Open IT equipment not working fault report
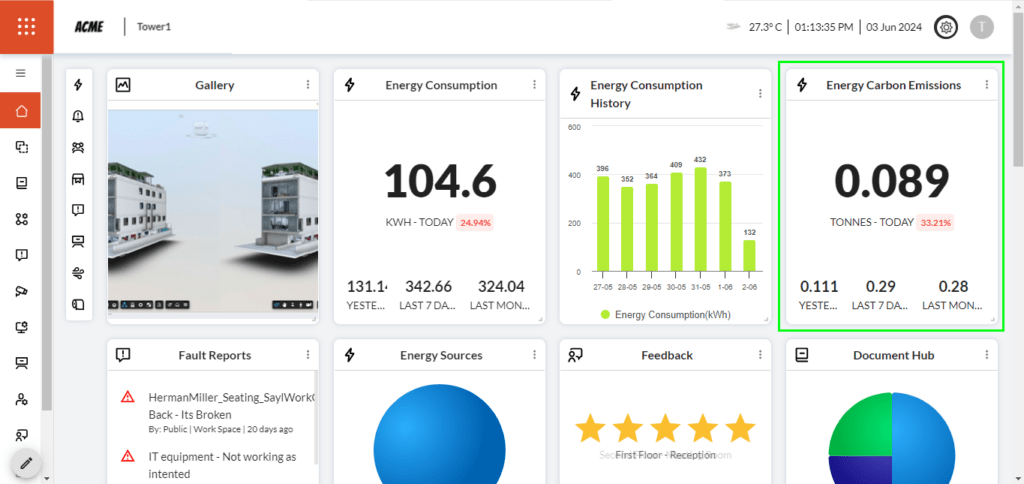 click(x=222, y=464)
